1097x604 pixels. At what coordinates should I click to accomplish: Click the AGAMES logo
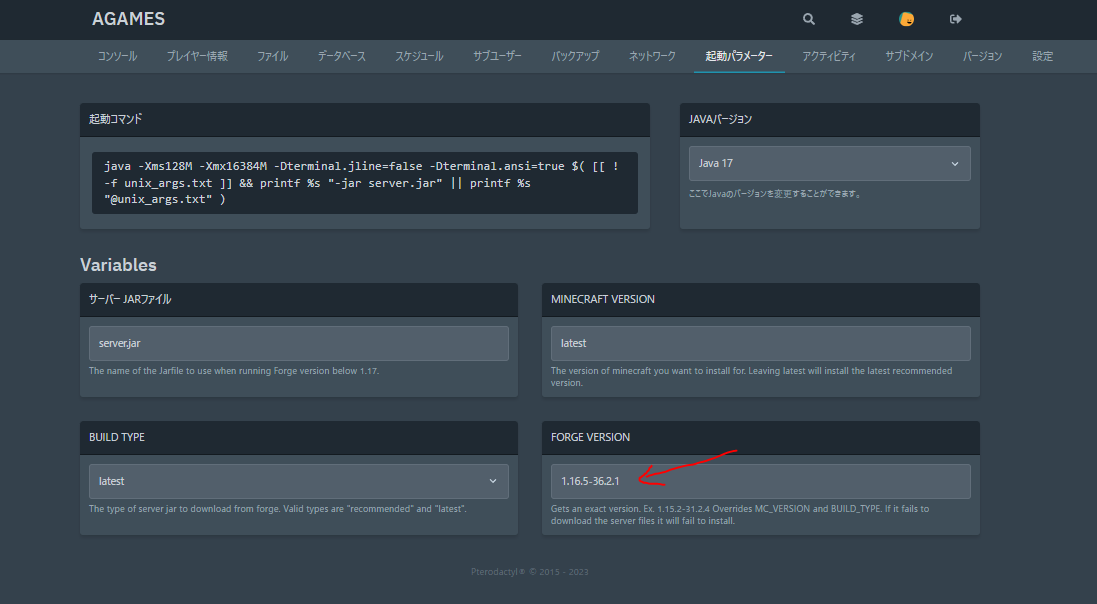coord(128,19)
